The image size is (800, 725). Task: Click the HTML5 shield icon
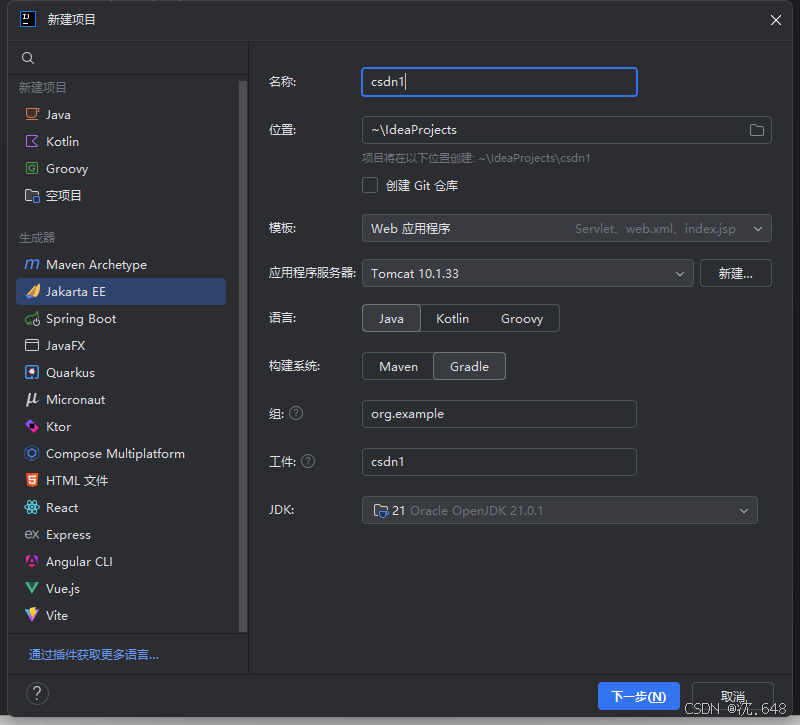coord(32,480)
